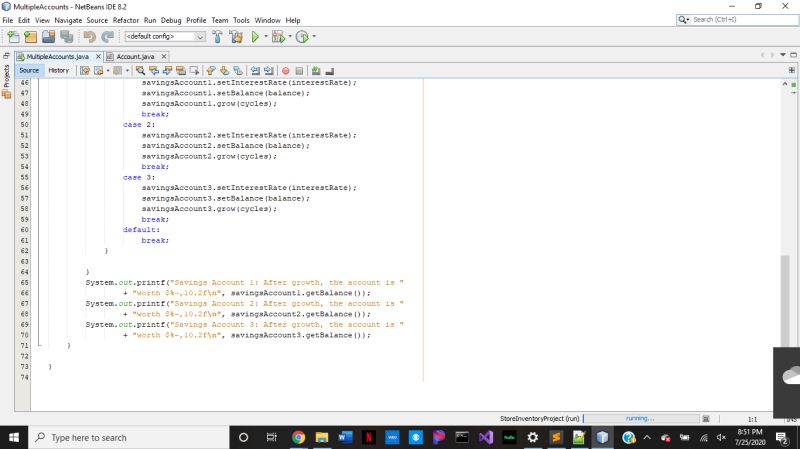Go to next bookmark in the editor toolbar
The width and height of the screenshot is (800, 449).
coord(224,71)
